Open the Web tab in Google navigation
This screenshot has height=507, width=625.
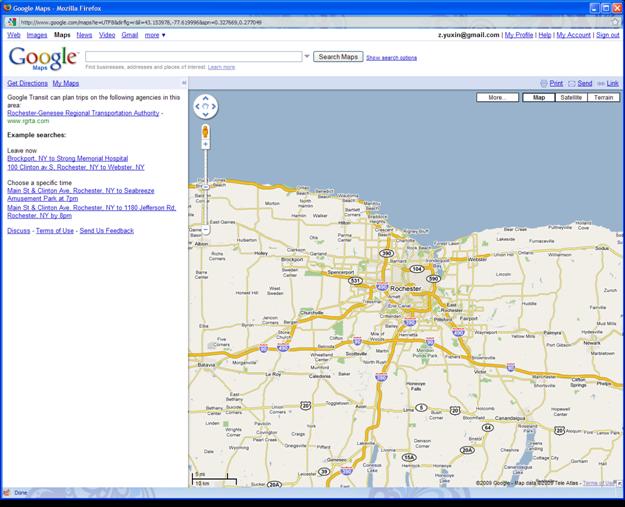pyautogui.click(x=14, y=35)
